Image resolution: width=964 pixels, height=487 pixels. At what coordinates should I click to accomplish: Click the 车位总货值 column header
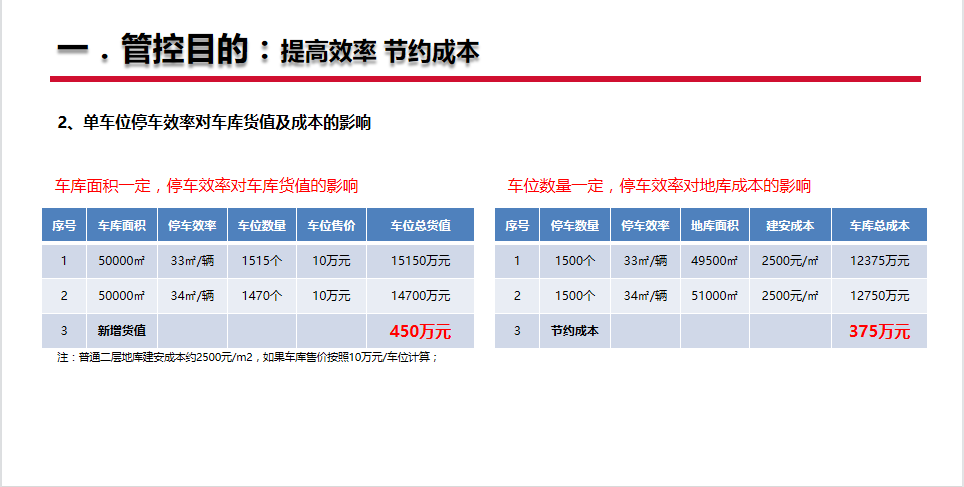[421, 225]
